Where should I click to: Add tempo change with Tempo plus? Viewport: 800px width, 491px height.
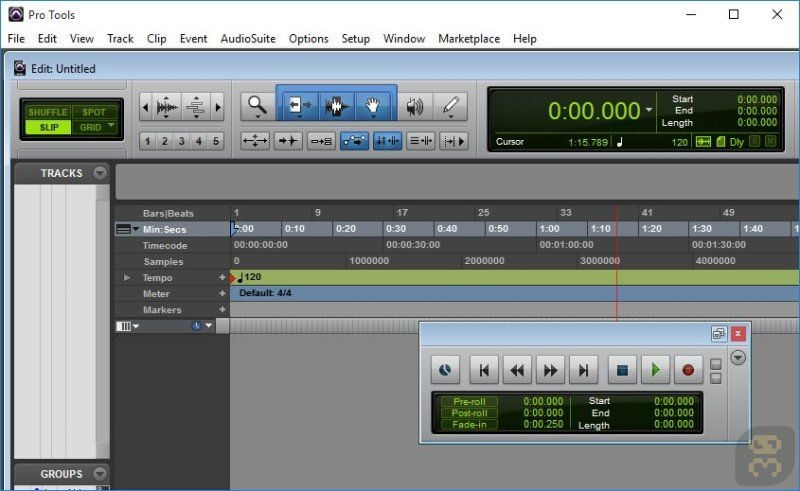(222, 277)
